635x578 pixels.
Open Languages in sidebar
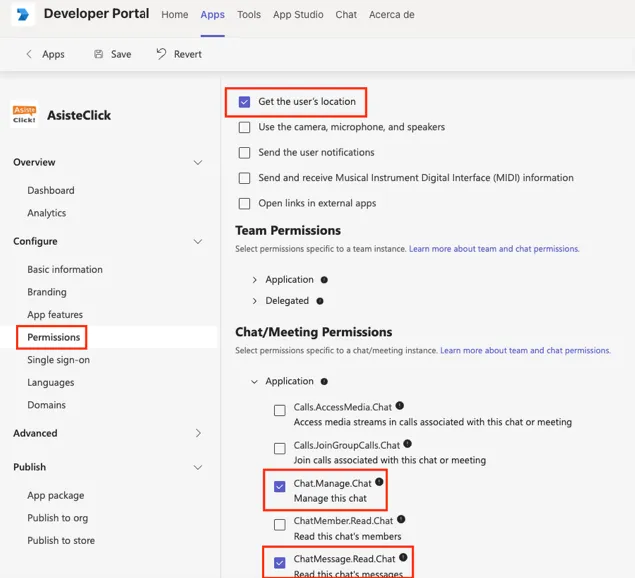[x=51, y=382]
